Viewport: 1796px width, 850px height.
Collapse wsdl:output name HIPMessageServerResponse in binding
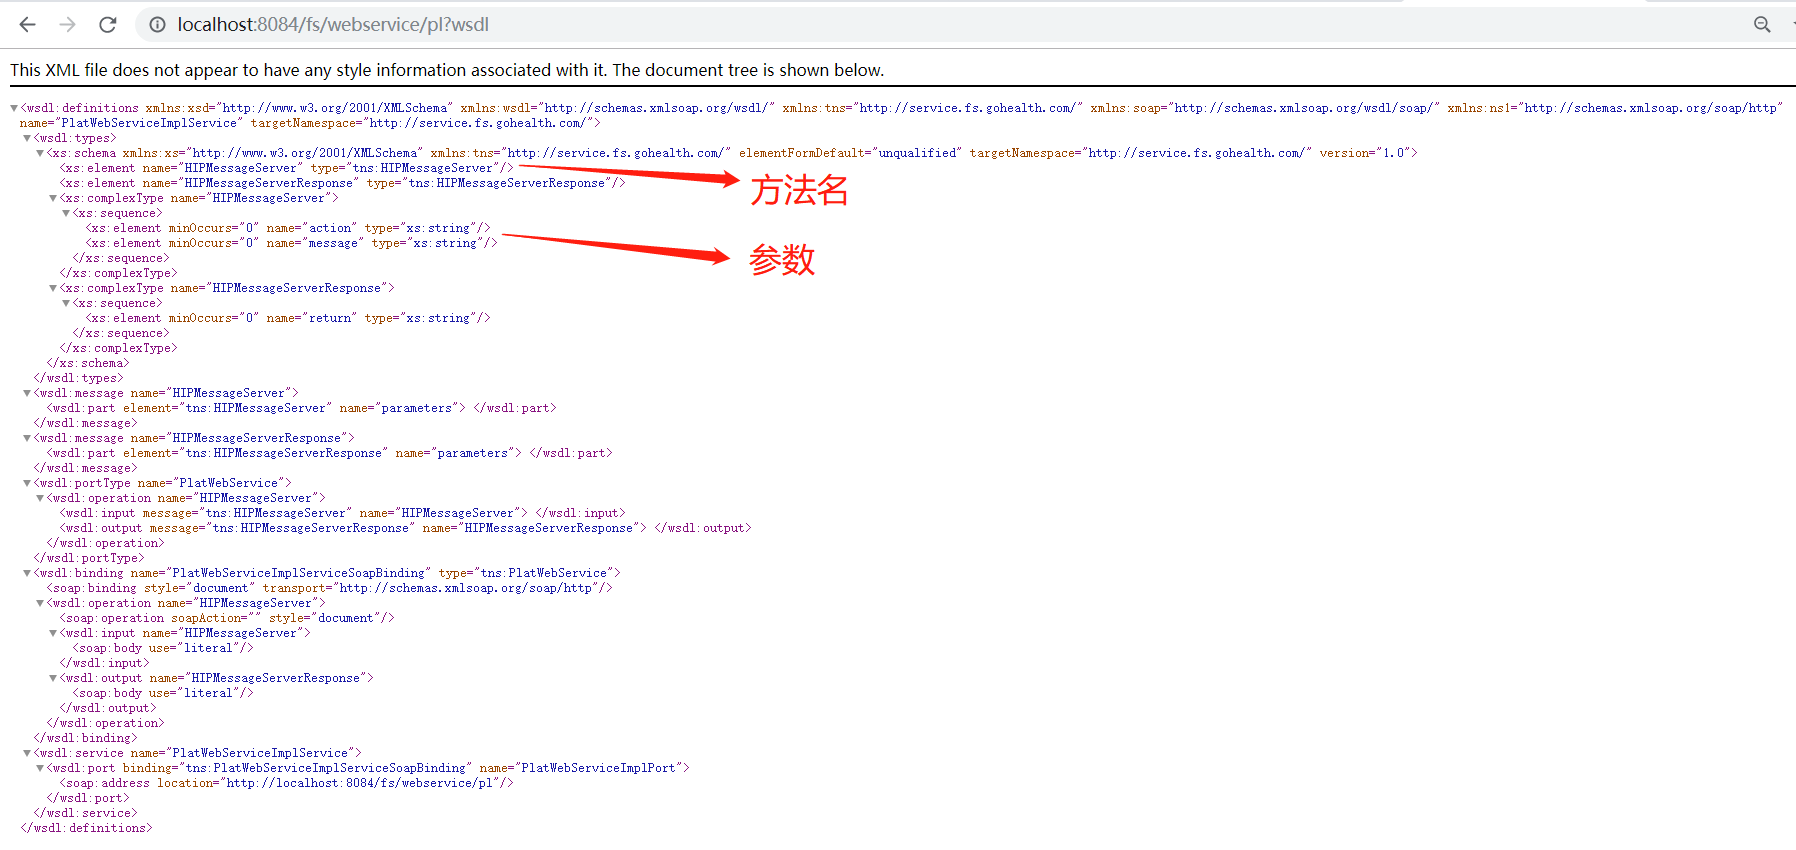(53, 678)
